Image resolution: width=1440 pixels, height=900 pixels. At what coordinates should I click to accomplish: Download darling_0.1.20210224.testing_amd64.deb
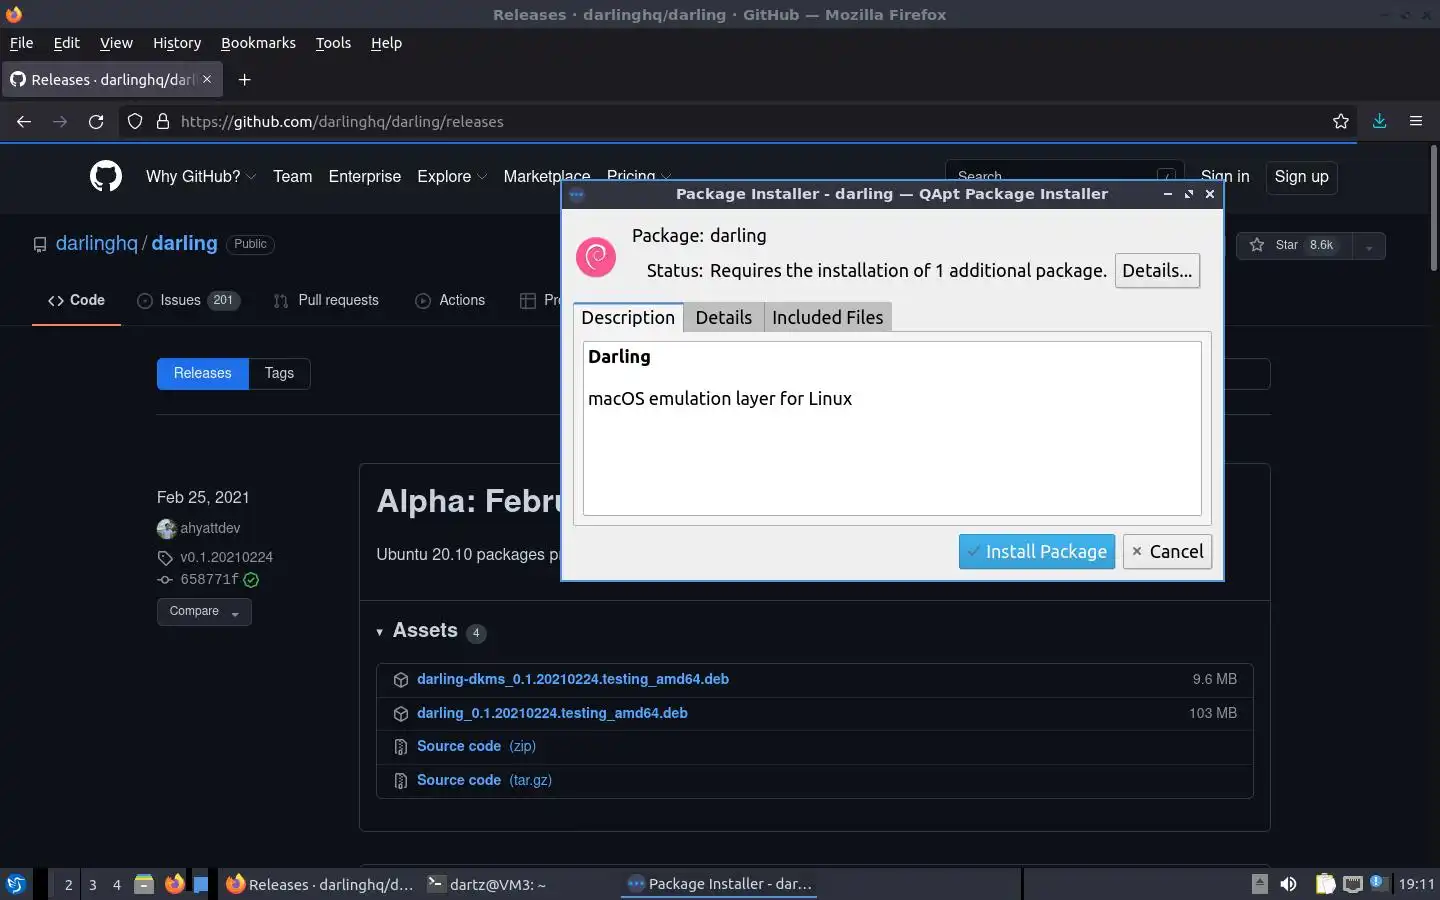552,713
